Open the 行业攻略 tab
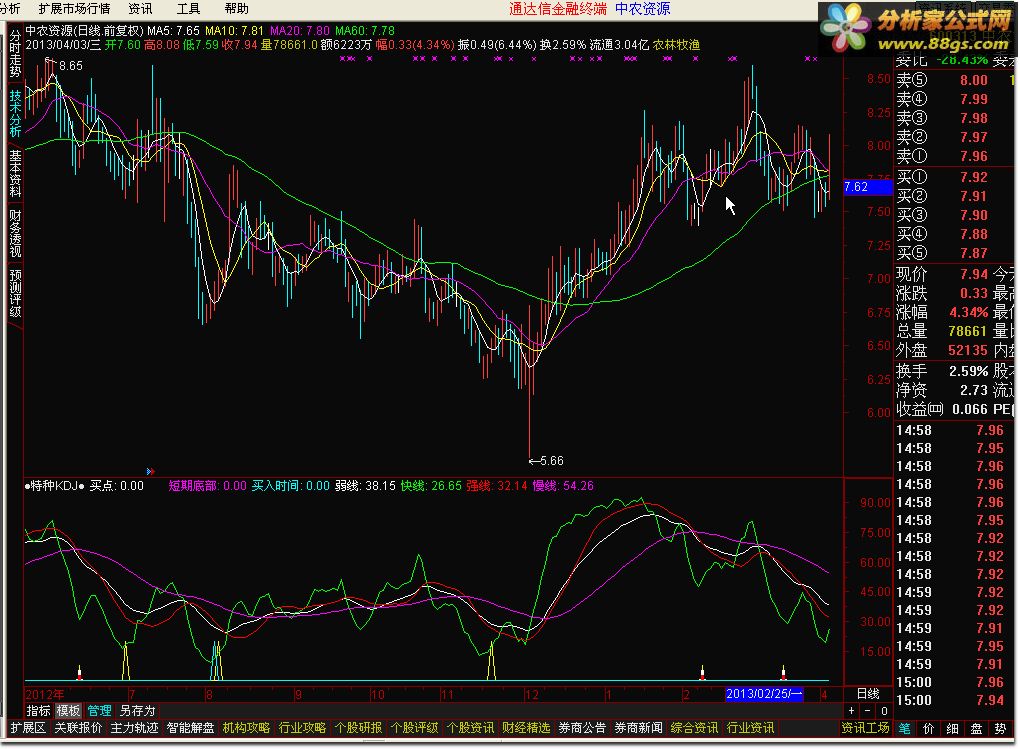 pyautogui.click(x=302, y=728)
